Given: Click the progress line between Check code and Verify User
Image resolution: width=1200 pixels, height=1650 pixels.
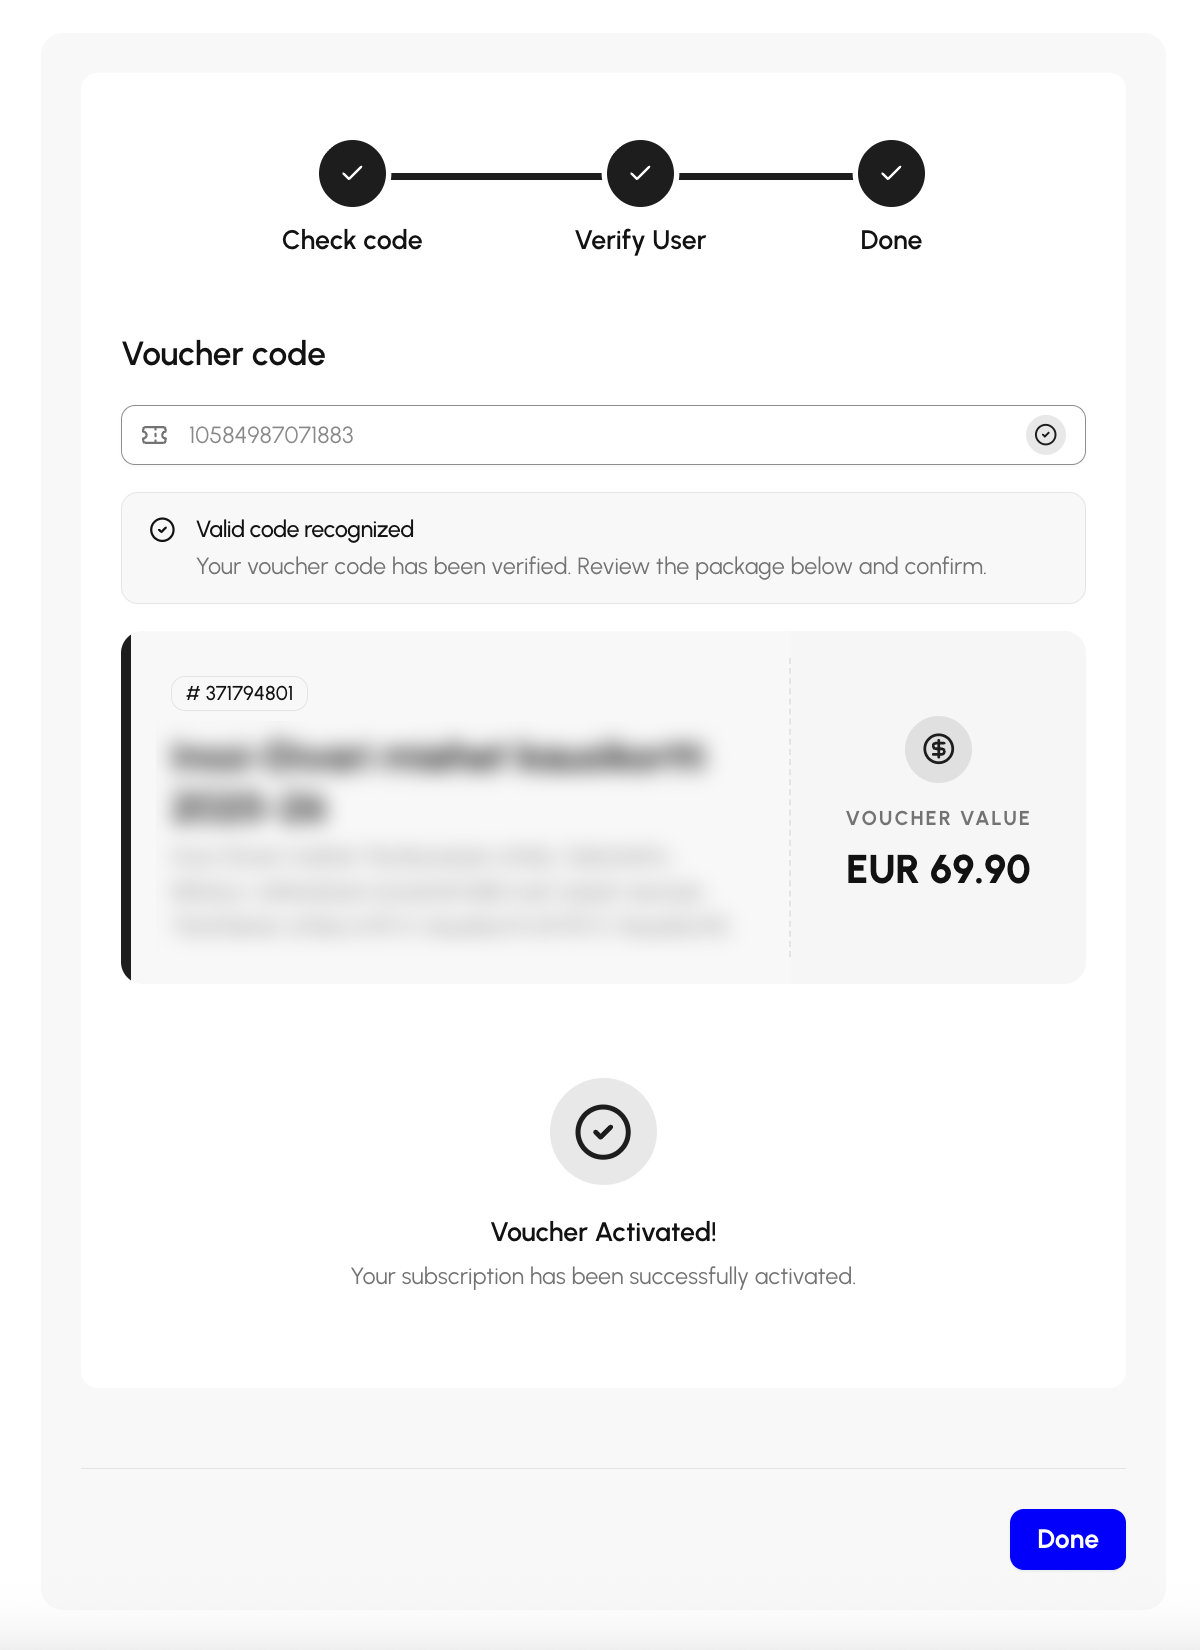Looking at the screenshot, I should pos(496,176).
